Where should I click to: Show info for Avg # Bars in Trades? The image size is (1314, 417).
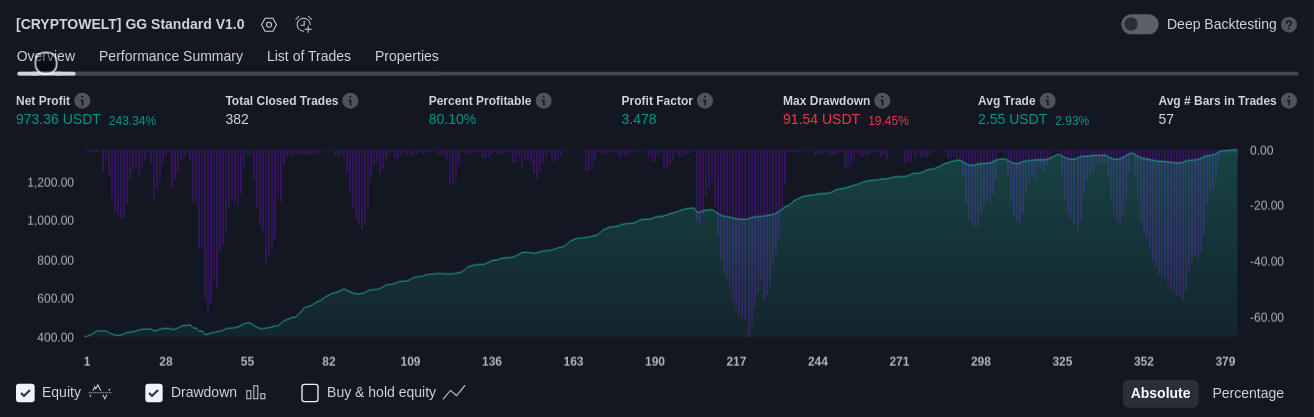(x=1289, y=101)
